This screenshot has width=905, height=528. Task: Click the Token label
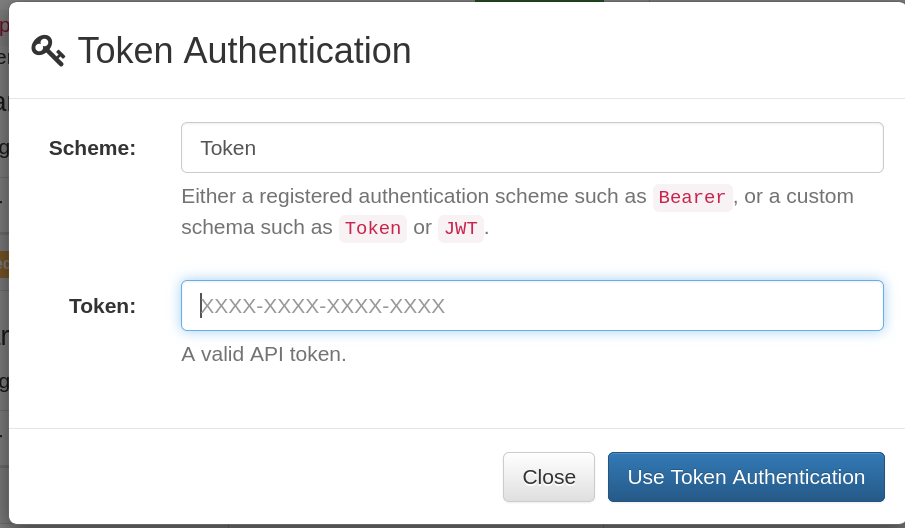click(x=102, y=306)
